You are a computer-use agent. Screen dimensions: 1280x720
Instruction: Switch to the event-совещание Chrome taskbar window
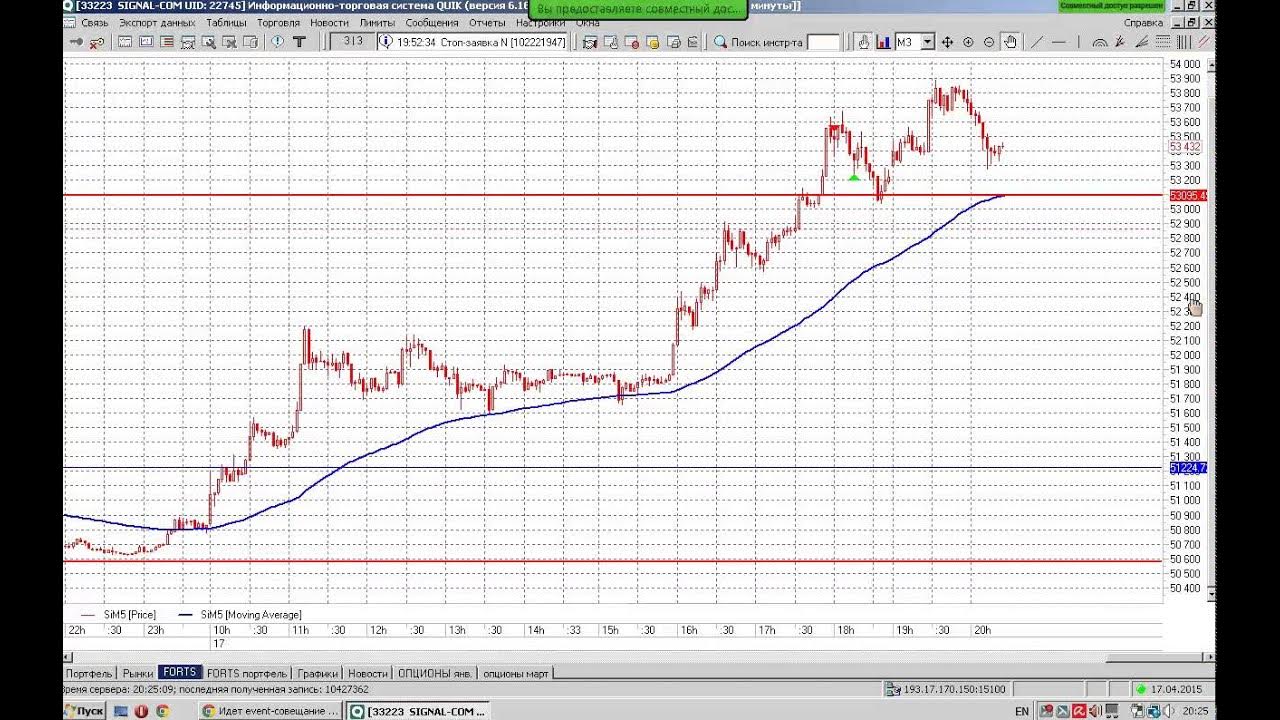tap(270, 711)
